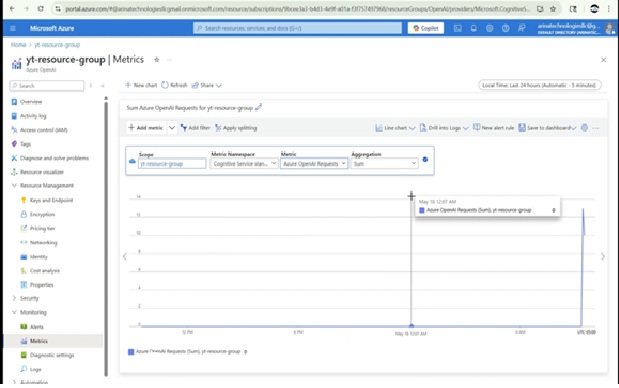Open the notifications bell icon

coord(473,28)
